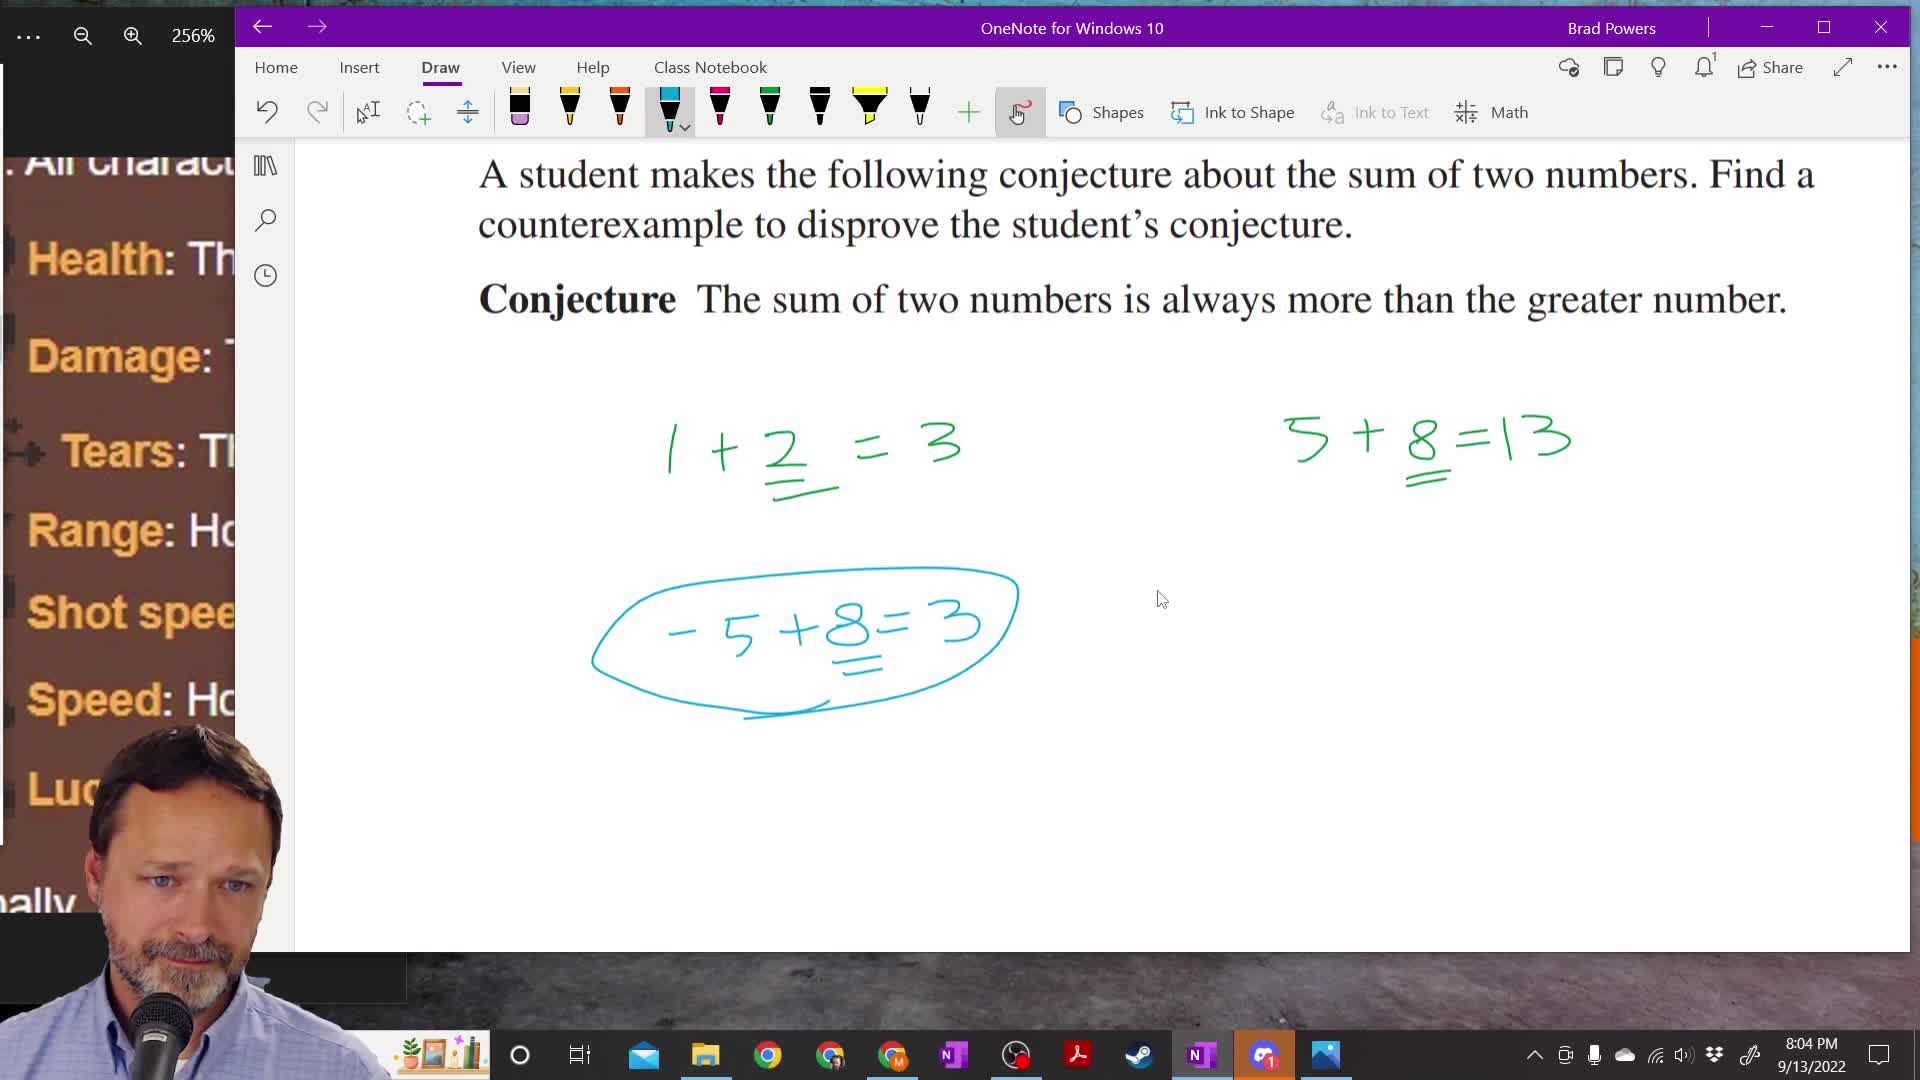Toggle Draw with Mouse or Touch mode
The image size is (1920, 1080).
(1020, 112)
